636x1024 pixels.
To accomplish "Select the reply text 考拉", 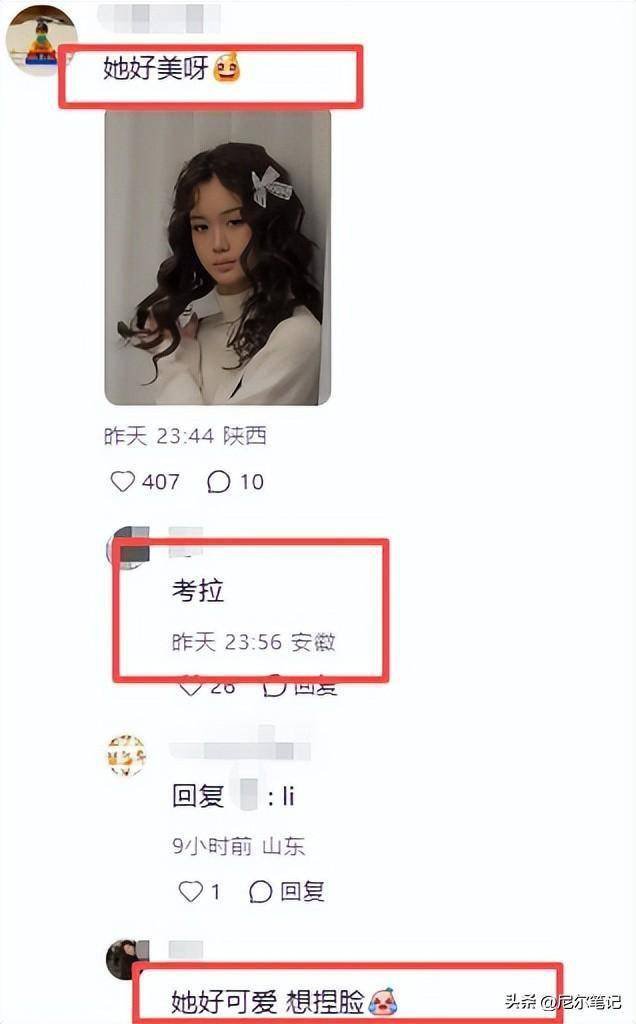I will tap(198, 590).
